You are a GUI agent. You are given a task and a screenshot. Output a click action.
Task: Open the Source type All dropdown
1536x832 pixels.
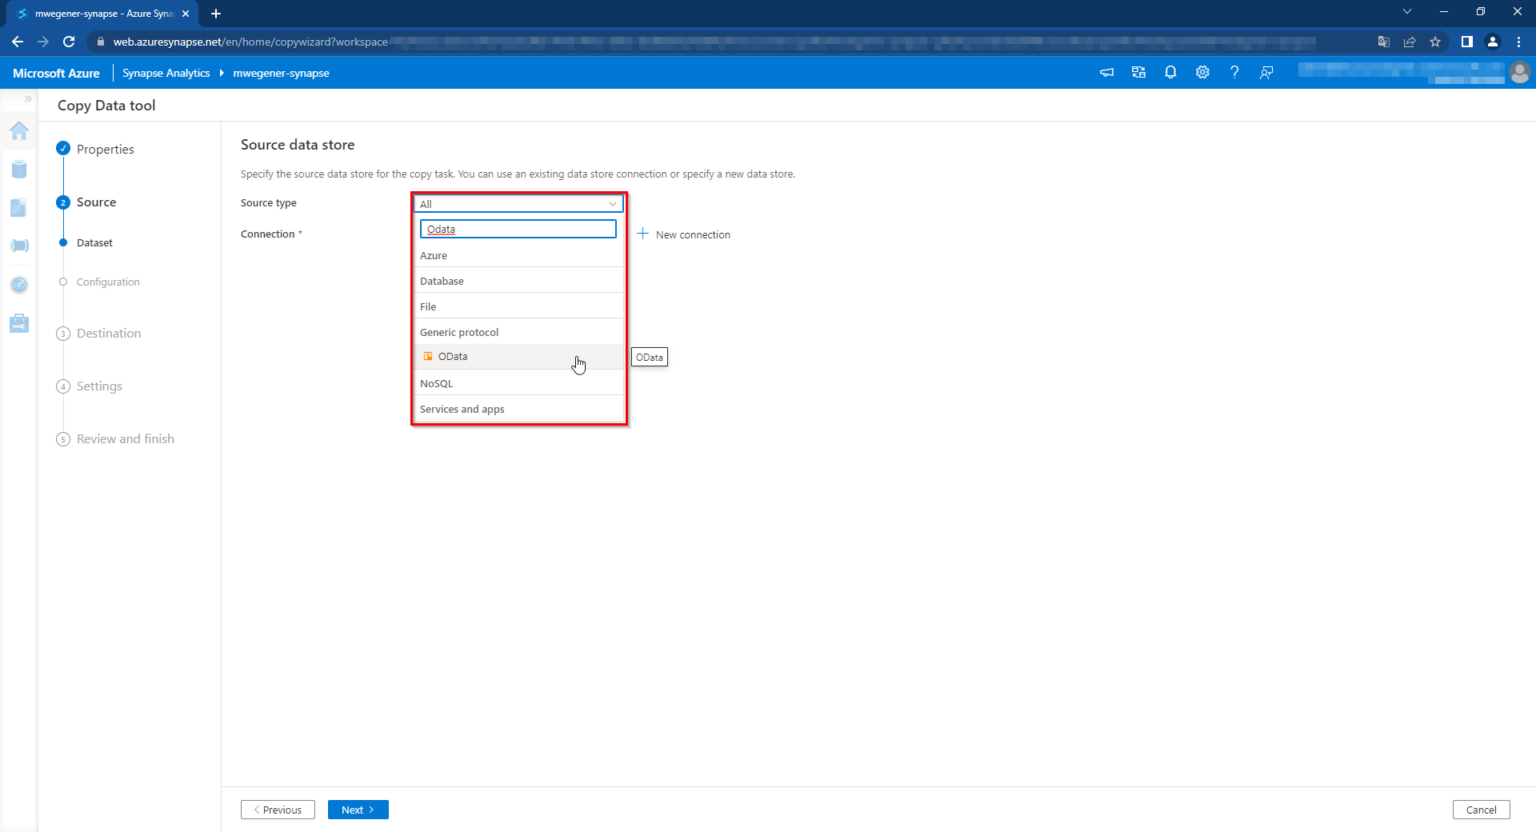(518, 204)
